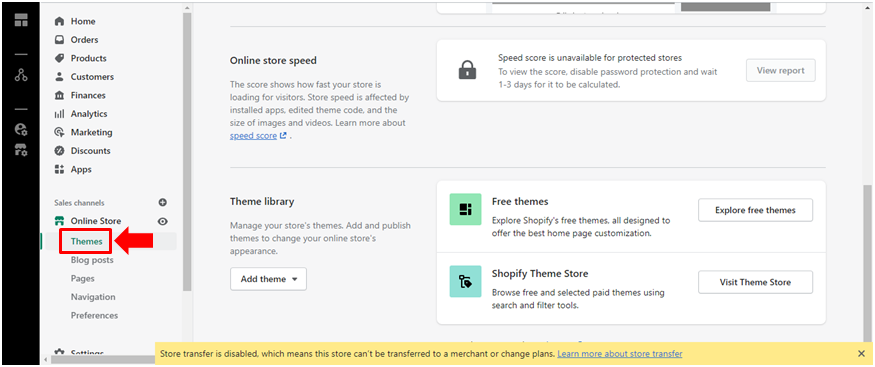Open the Discounts page

tap(90, 151)
